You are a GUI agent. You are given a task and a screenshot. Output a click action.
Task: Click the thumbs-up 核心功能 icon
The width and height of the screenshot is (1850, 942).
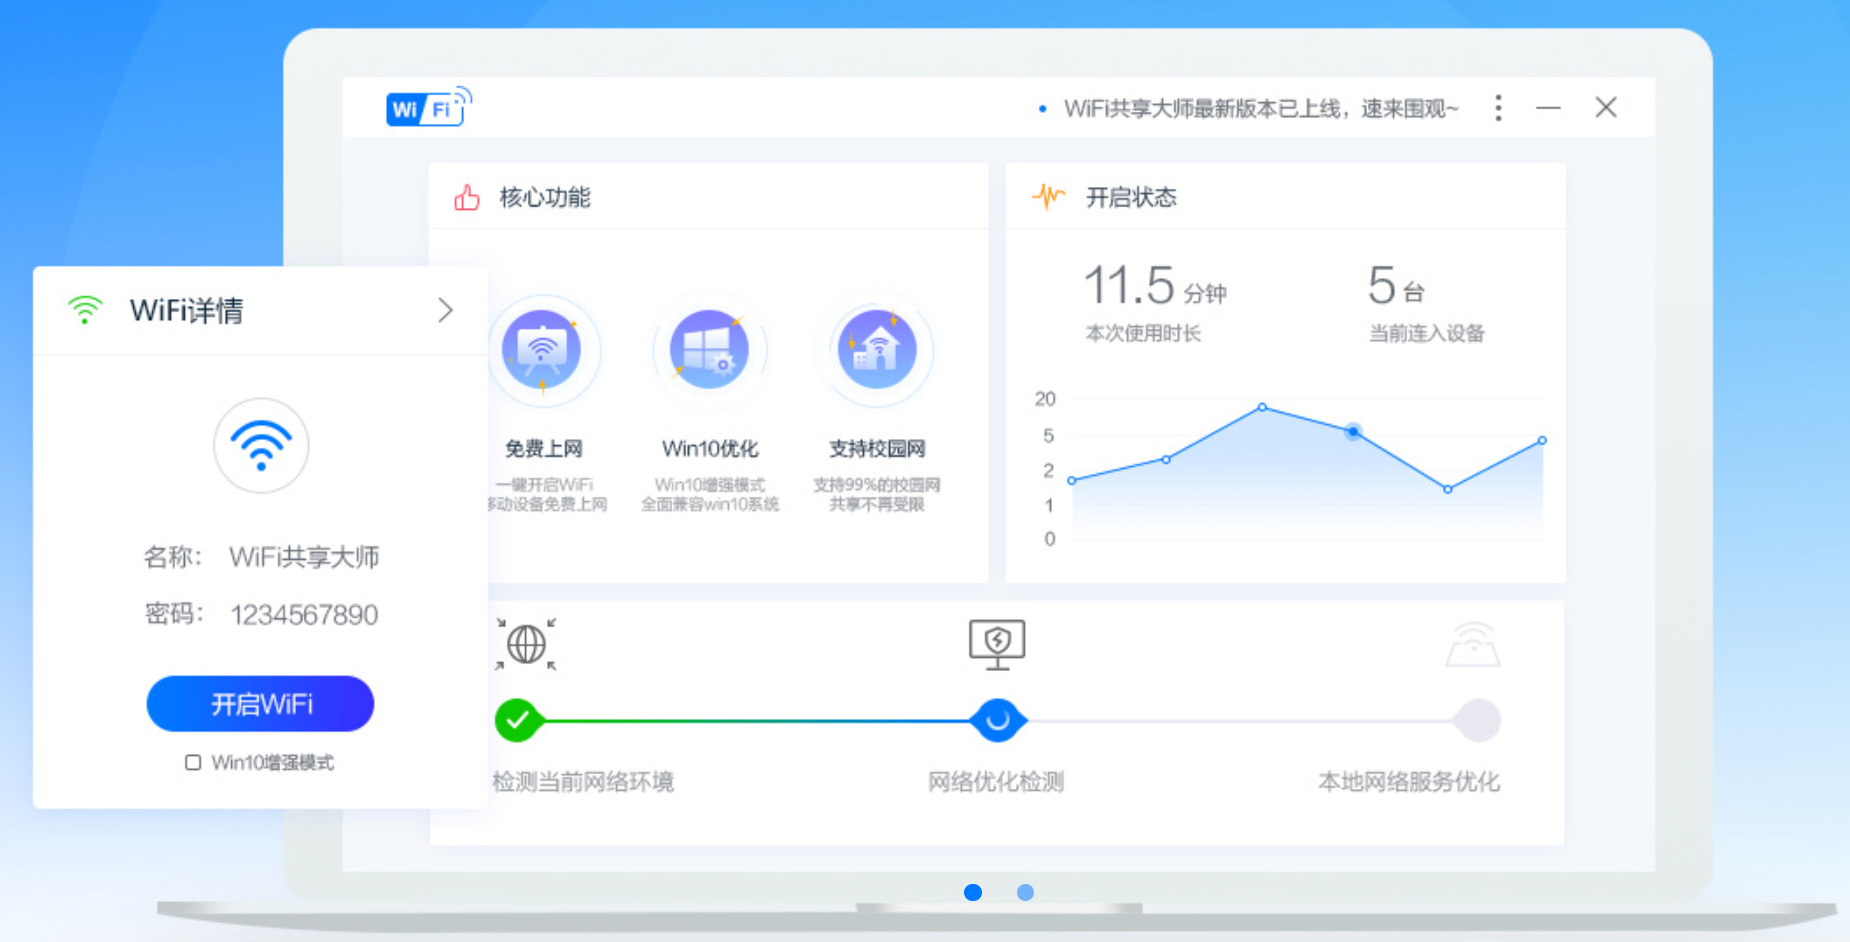(x=467, y=197)
